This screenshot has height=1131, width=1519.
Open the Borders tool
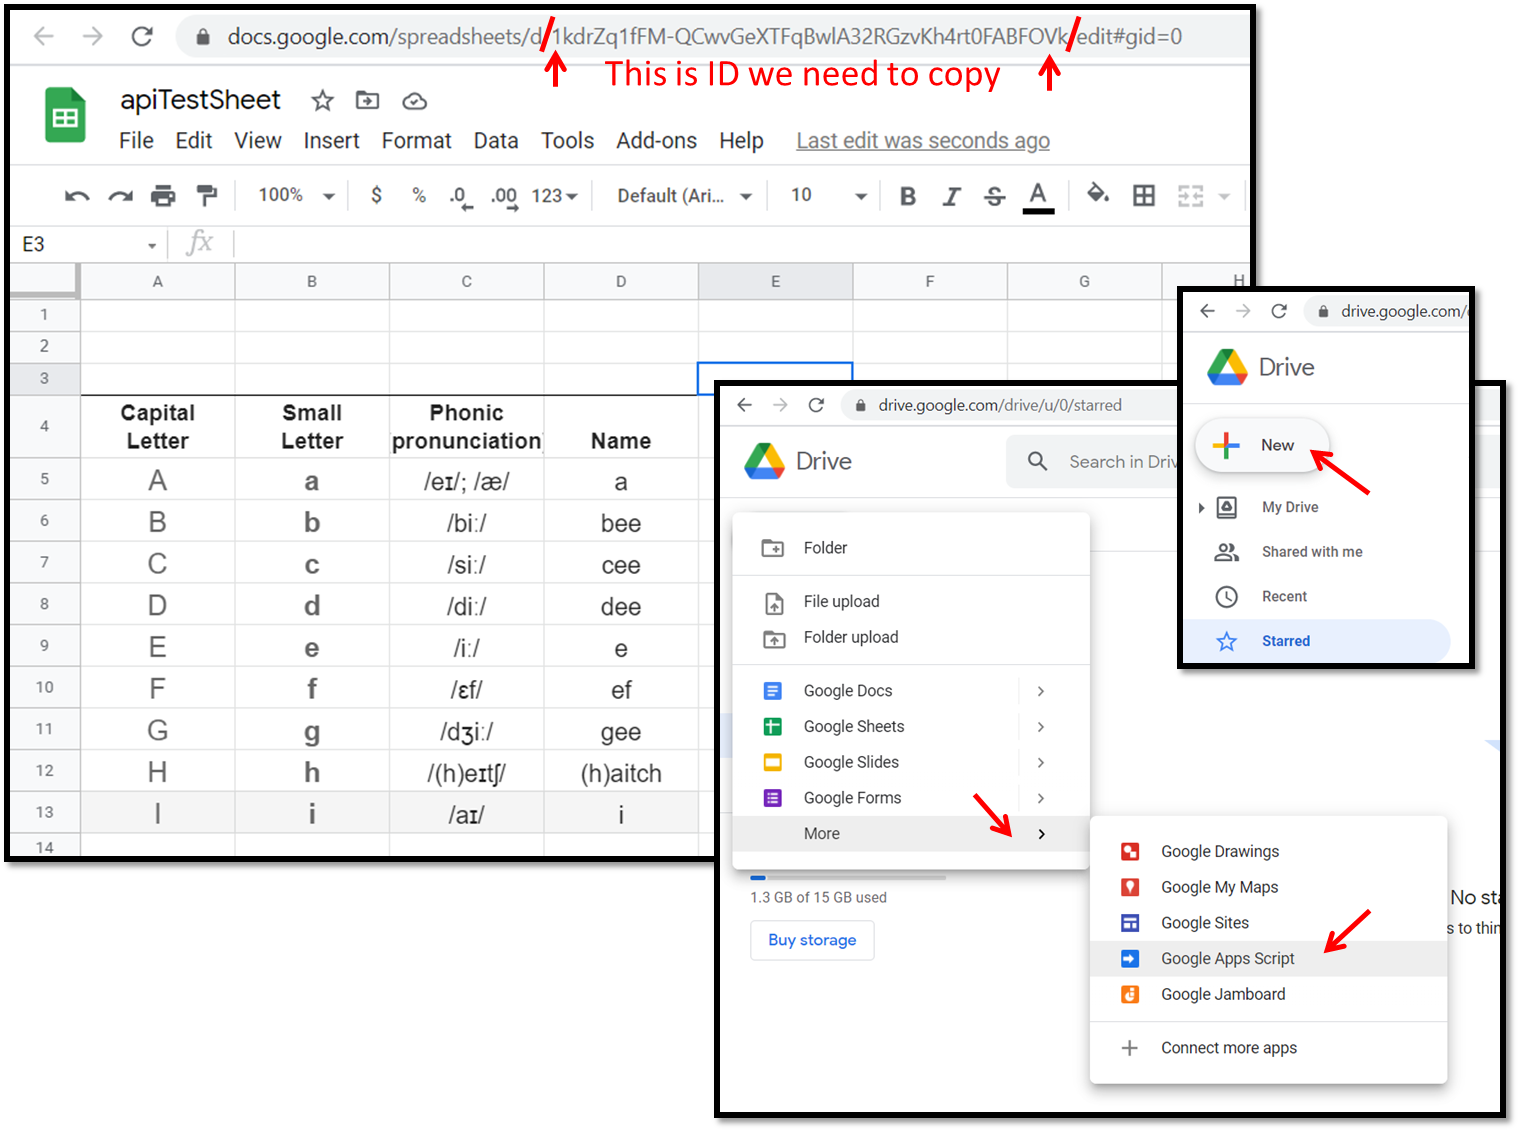coord(1144,195)
